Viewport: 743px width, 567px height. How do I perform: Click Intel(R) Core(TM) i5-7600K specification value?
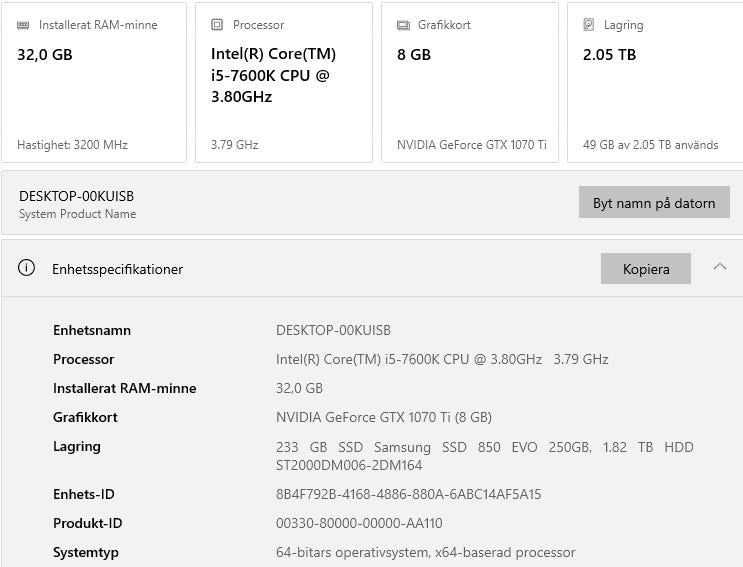442,359
